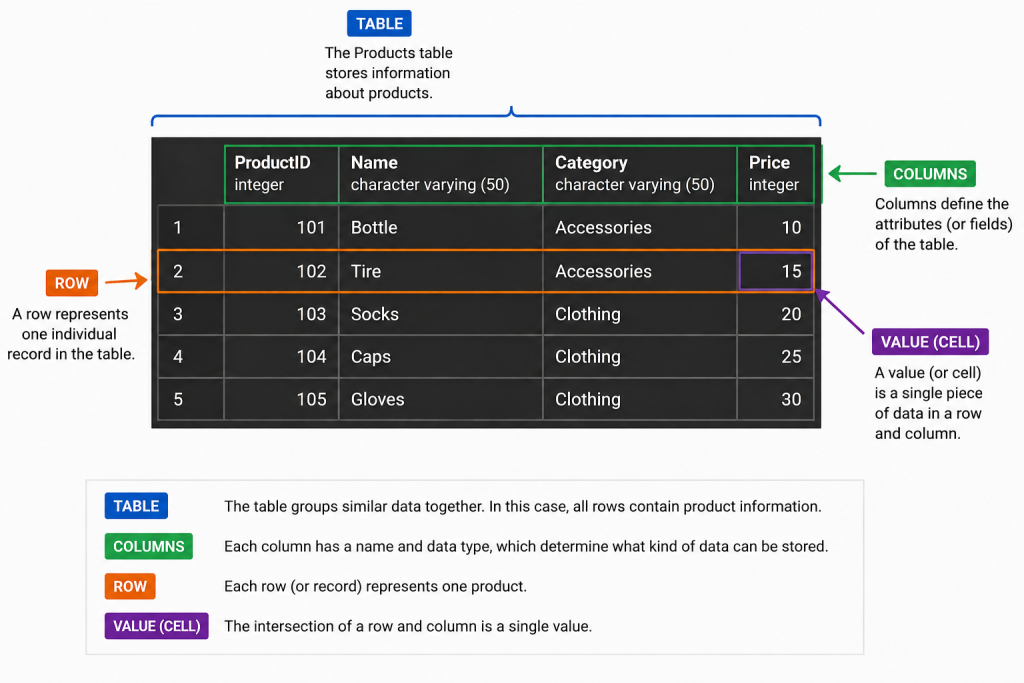Select the Gloves name cell

[441, 399]
